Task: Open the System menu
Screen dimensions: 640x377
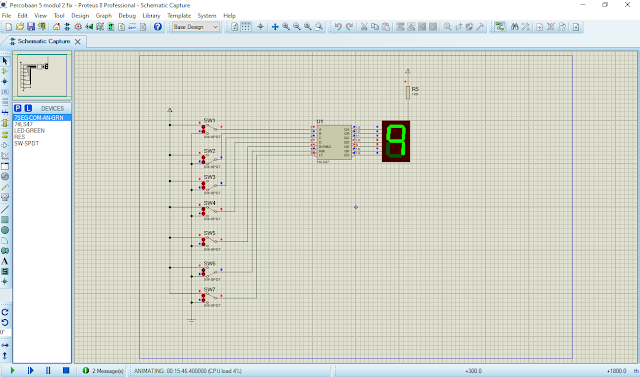Action: tap(207, 16)
